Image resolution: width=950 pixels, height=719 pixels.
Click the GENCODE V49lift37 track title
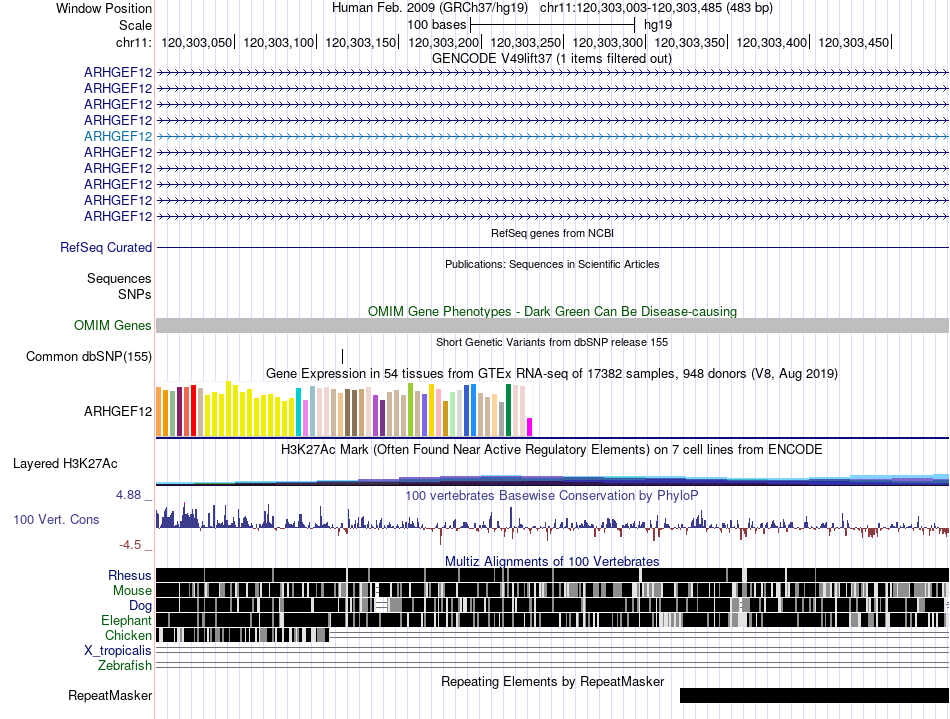tap(551, 58)
